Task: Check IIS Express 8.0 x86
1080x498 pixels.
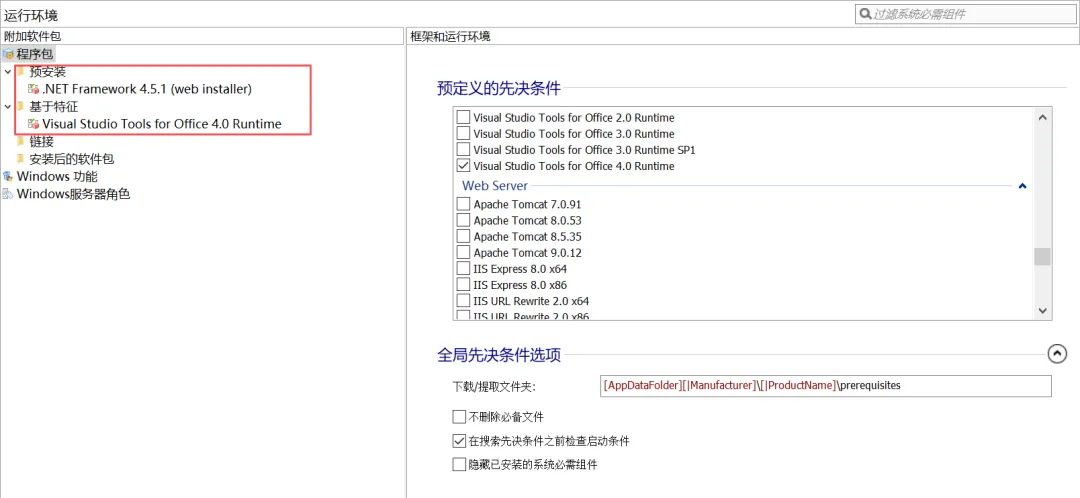Action: click(x=464, y=284)
